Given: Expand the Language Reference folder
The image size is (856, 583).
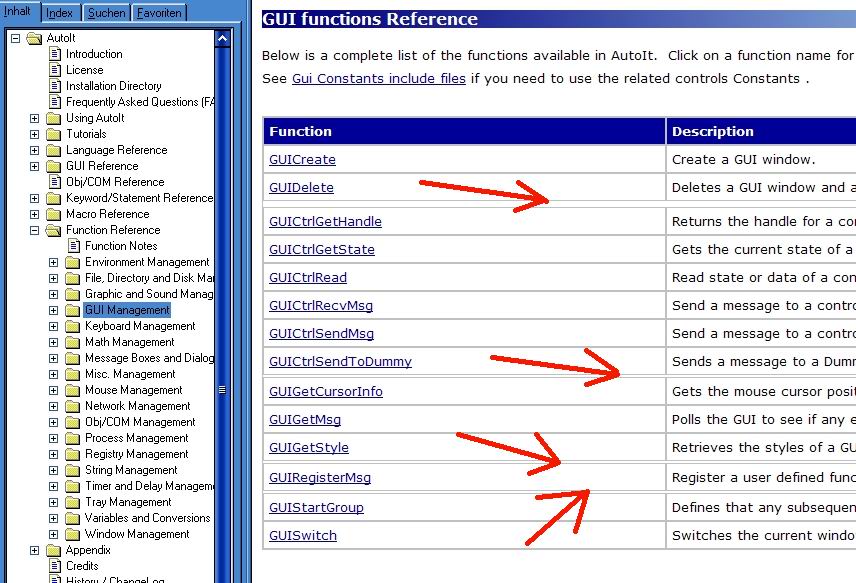Looking at the screenshot, I should (34, 150).
